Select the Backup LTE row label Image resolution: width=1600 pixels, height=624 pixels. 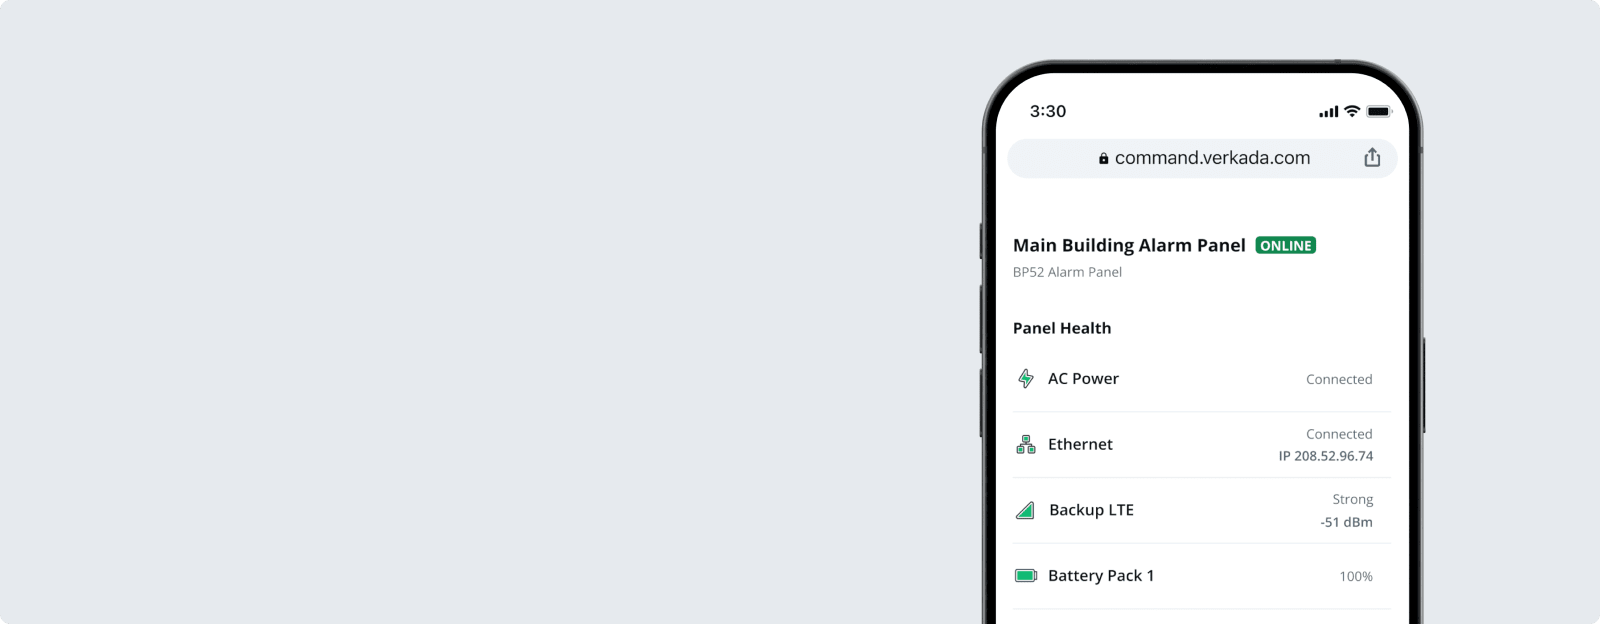click(x=1091, y=510)
